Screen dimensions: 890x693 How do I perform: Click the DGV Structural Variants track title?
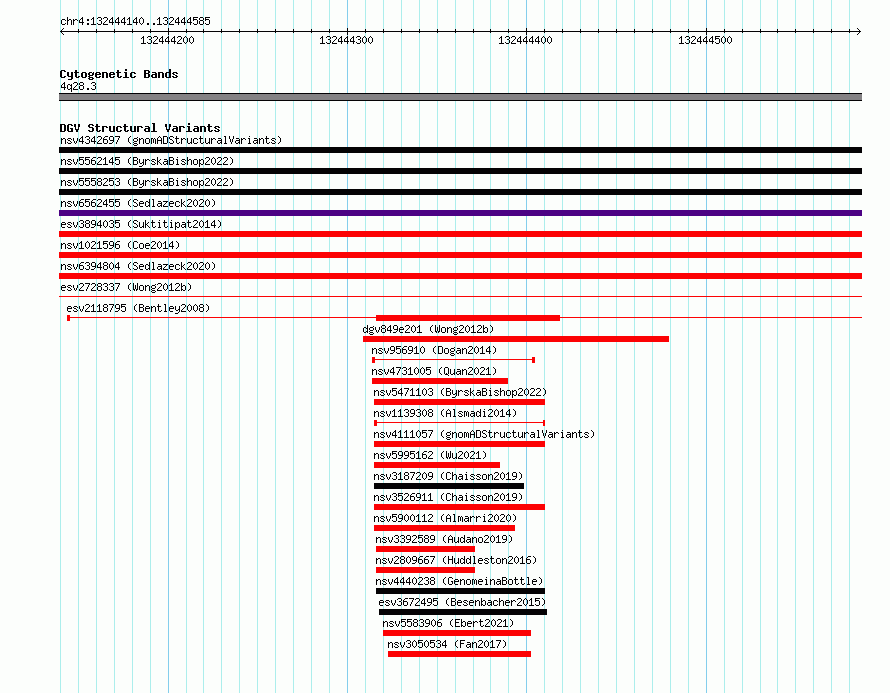pos(140,128)
